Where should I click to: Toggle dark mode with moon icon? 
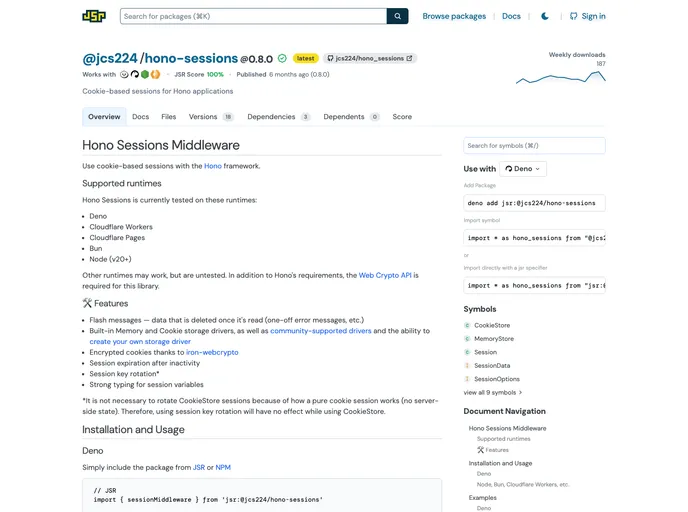(545, 16)
